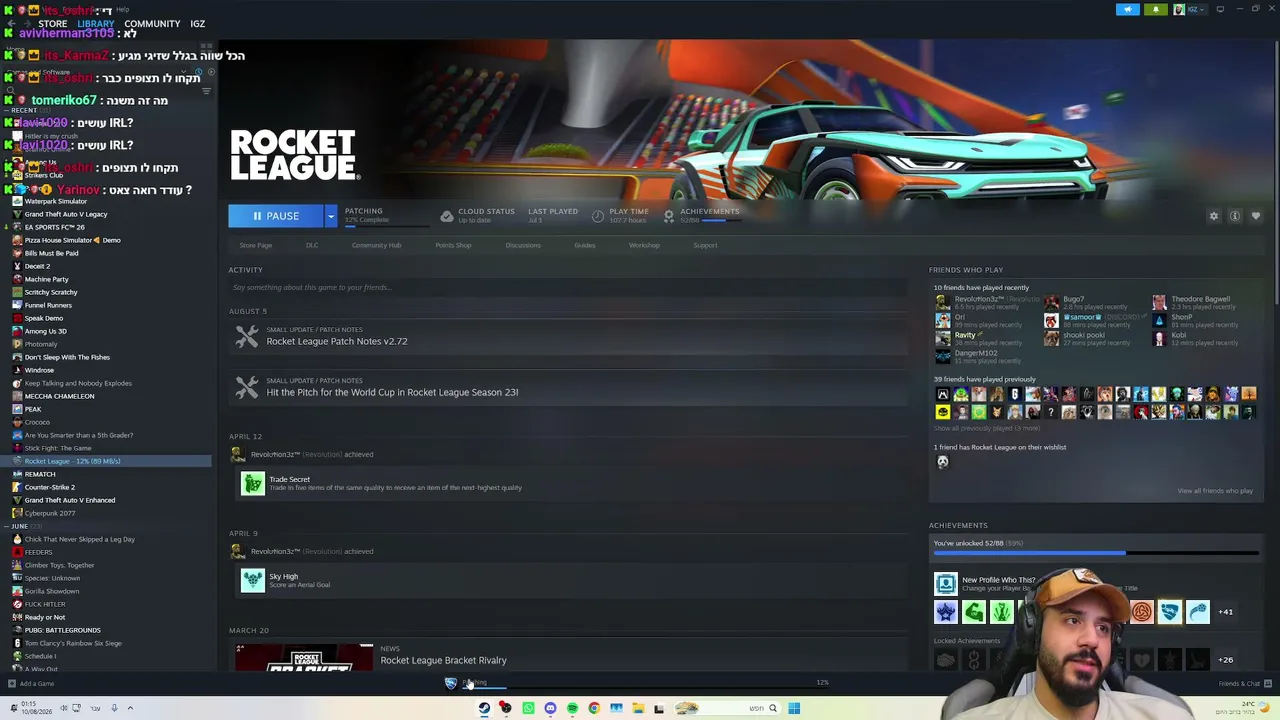The width and height of the screenshot is (1280, 720).
Task: Open the Manage gear for Rocket League
Action: click(1214, 216)
